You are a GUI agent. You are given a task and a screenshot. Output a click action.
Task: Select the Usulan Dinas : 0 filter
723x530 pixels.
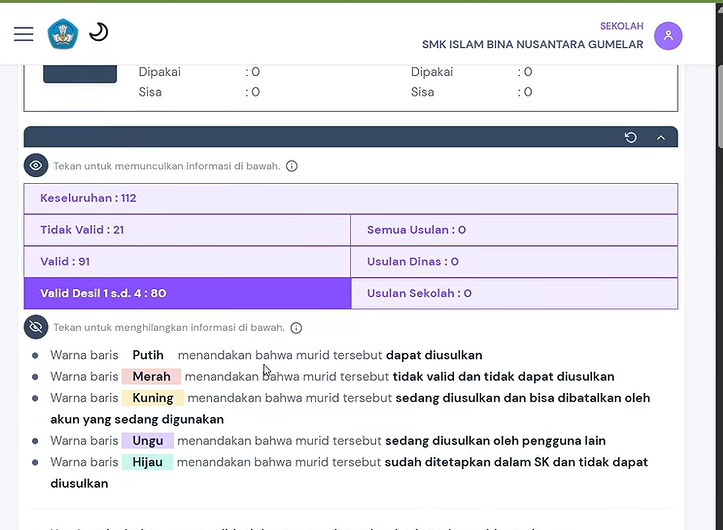pos(514,262)
